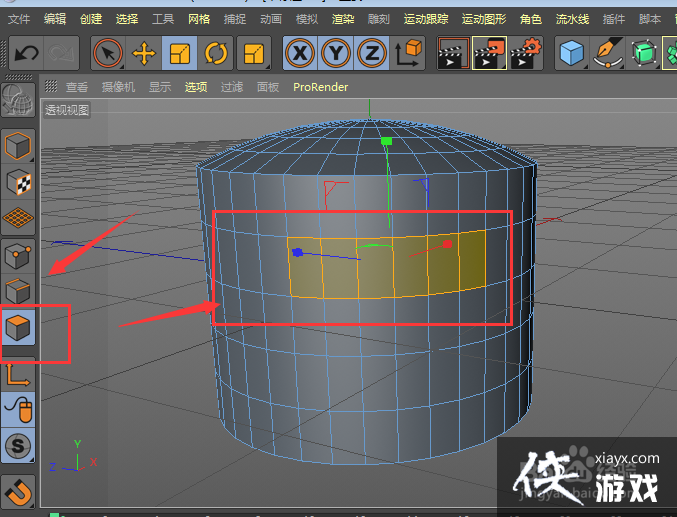Screen dimensions: 677x517
Task: Click the Undo arrow icon
Action: click(26, 53)
